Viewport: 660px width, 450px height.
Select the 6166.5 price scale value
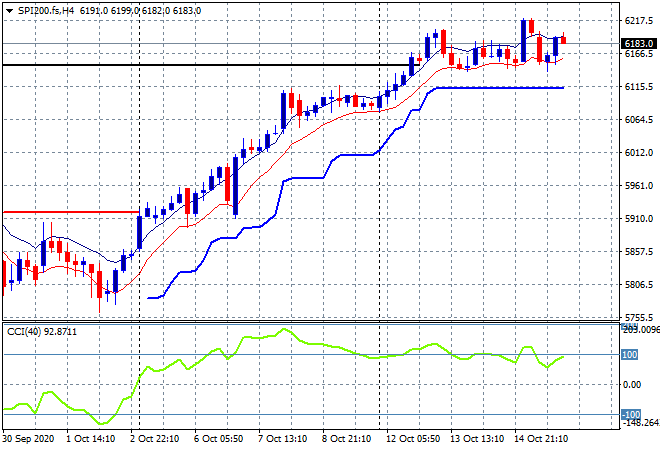639,54
